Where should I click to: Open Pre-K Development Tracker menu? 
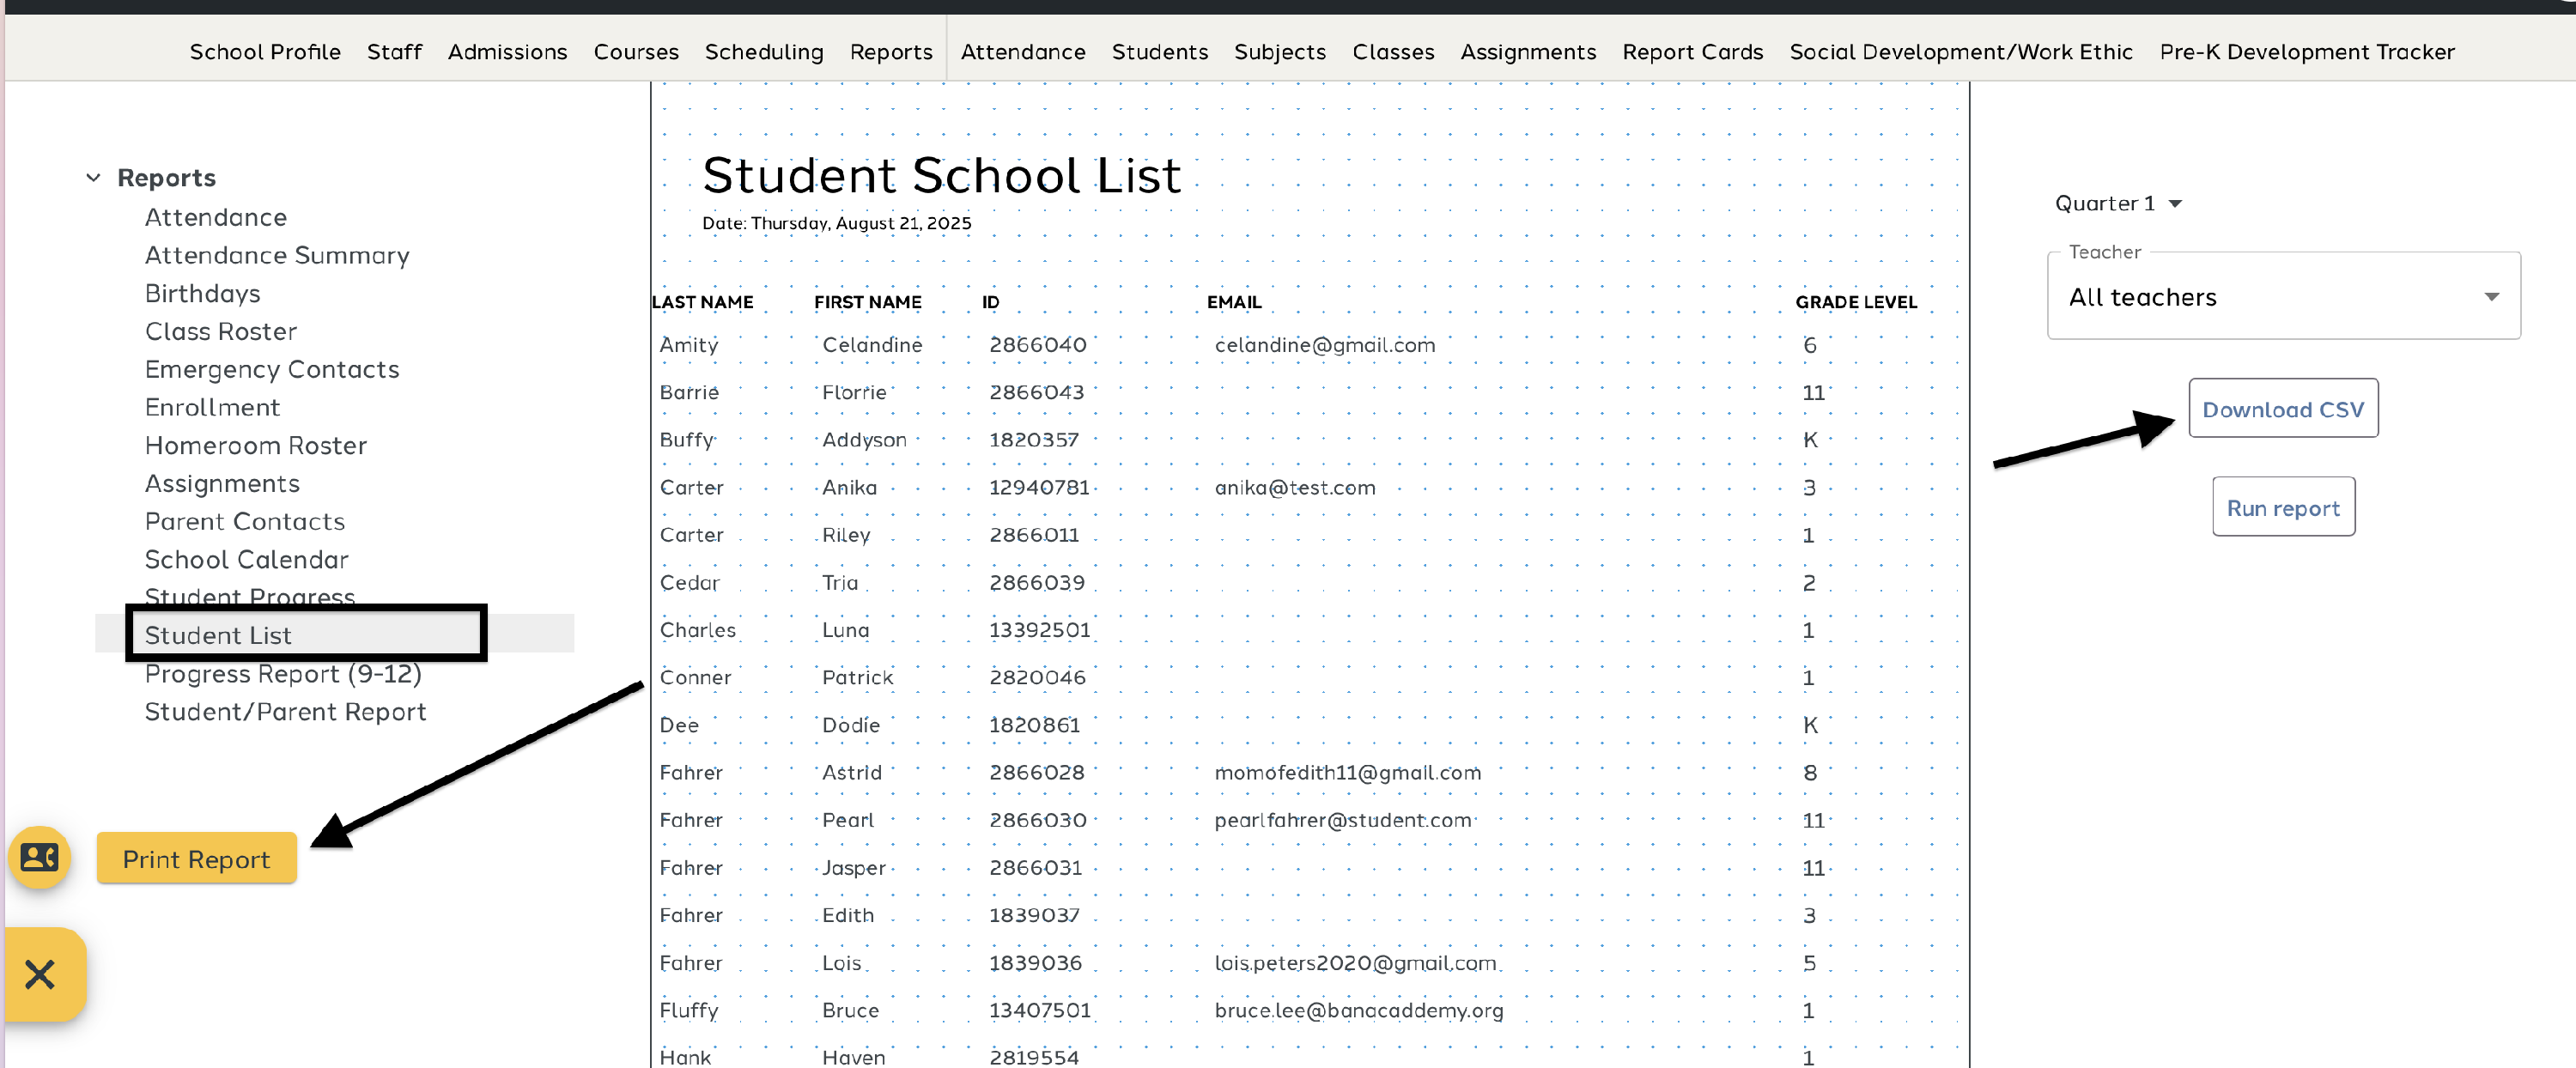tap(2307, 51)
